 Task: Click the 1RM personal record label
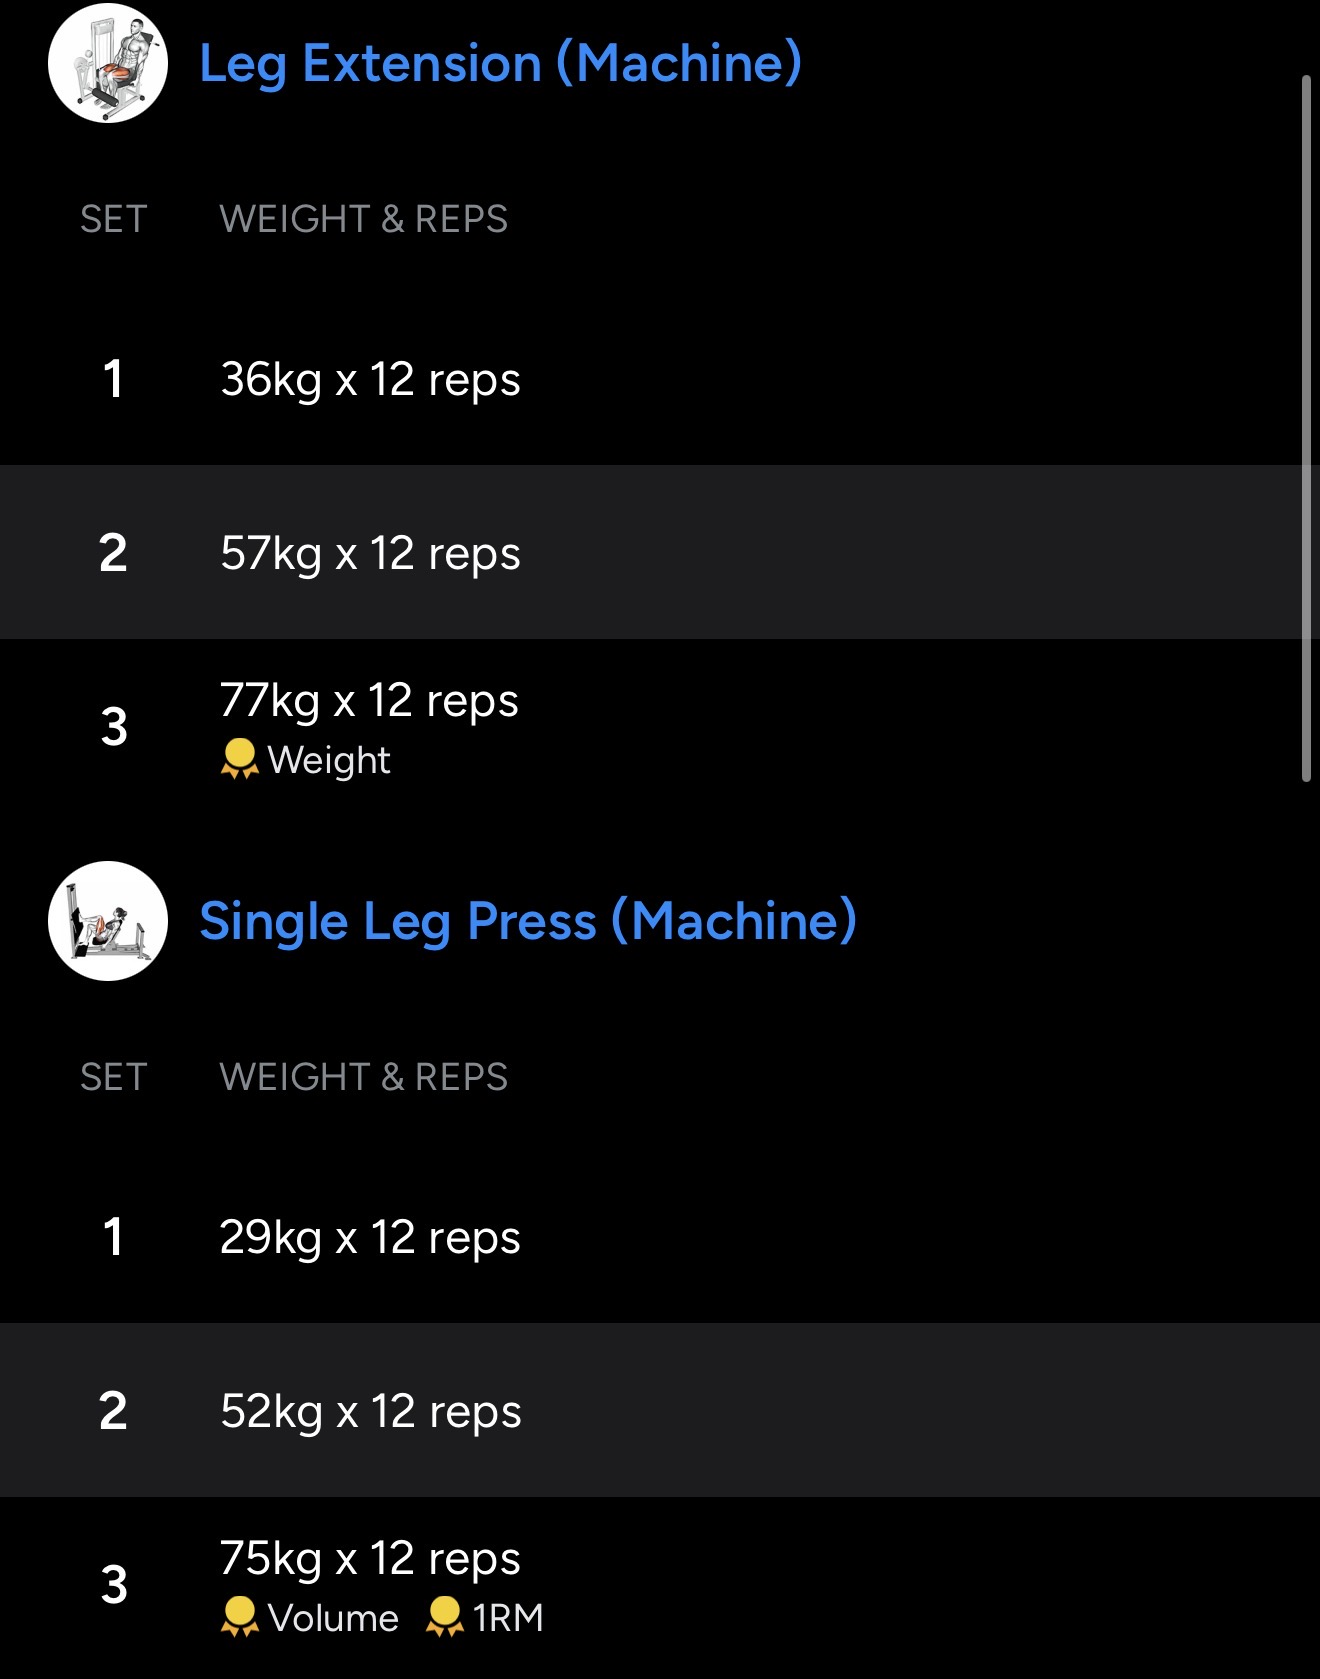click(508, 1618)
